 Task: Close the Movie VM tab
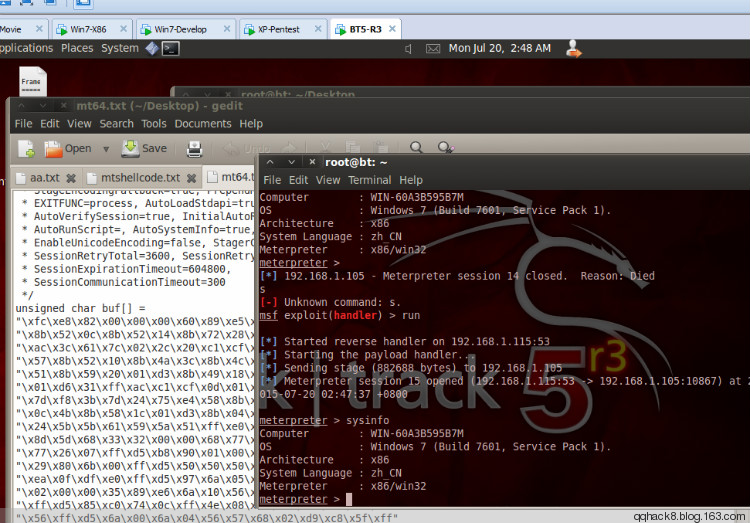pyautogui.click(x=39, y=29)
